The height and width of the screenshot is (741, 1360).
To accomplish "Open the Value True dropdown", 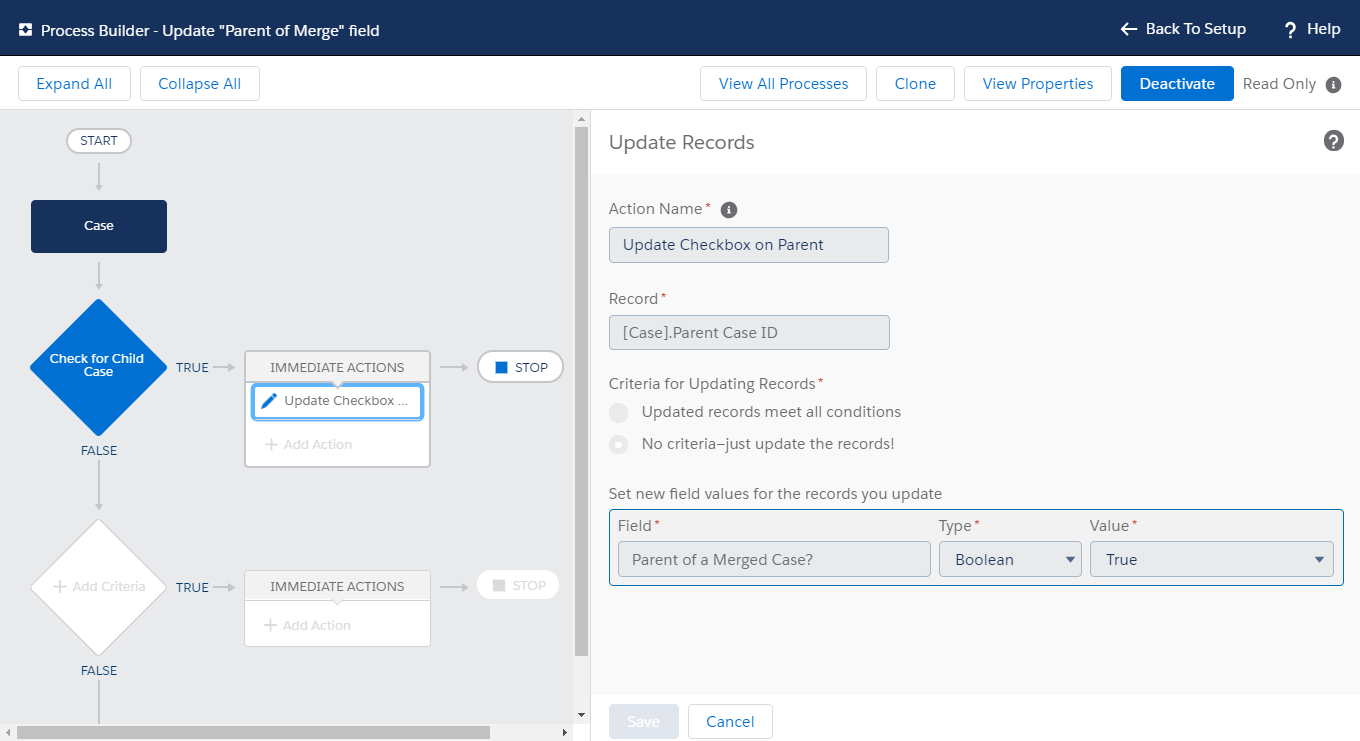I will [1211, 560].
